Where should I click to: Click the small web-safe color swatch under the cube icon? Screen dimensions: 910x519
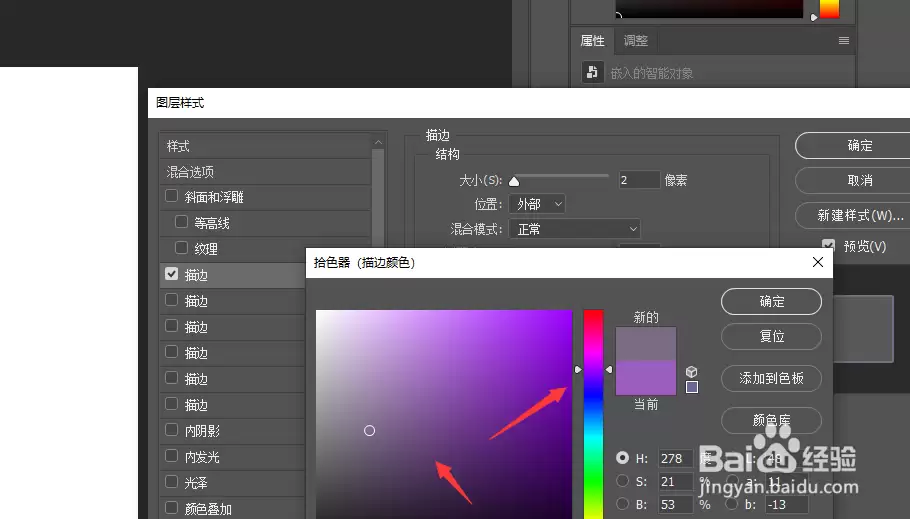(692, 387)
